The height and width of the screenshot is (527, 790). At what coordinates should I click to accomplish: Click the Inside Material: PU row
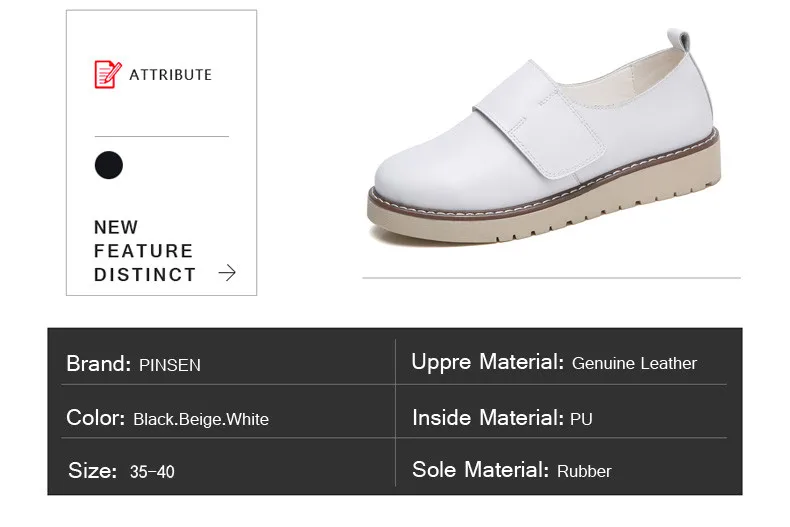point(561,418)
